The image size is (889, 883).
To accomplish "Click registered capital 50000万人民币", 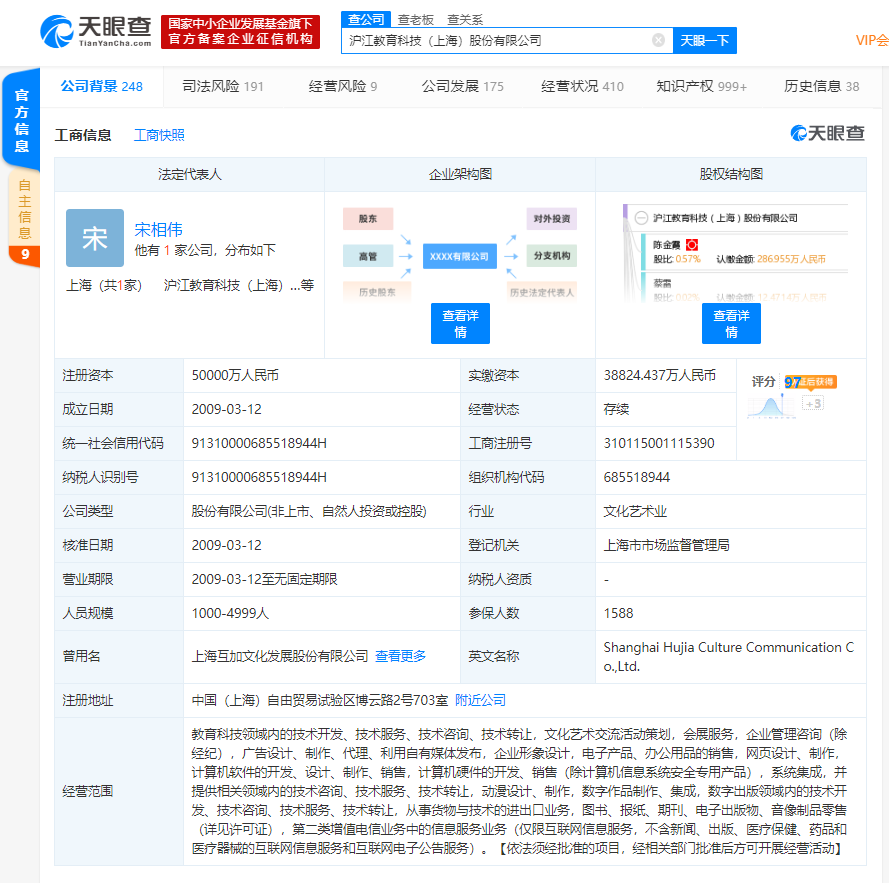I will (x=235, y=375).
